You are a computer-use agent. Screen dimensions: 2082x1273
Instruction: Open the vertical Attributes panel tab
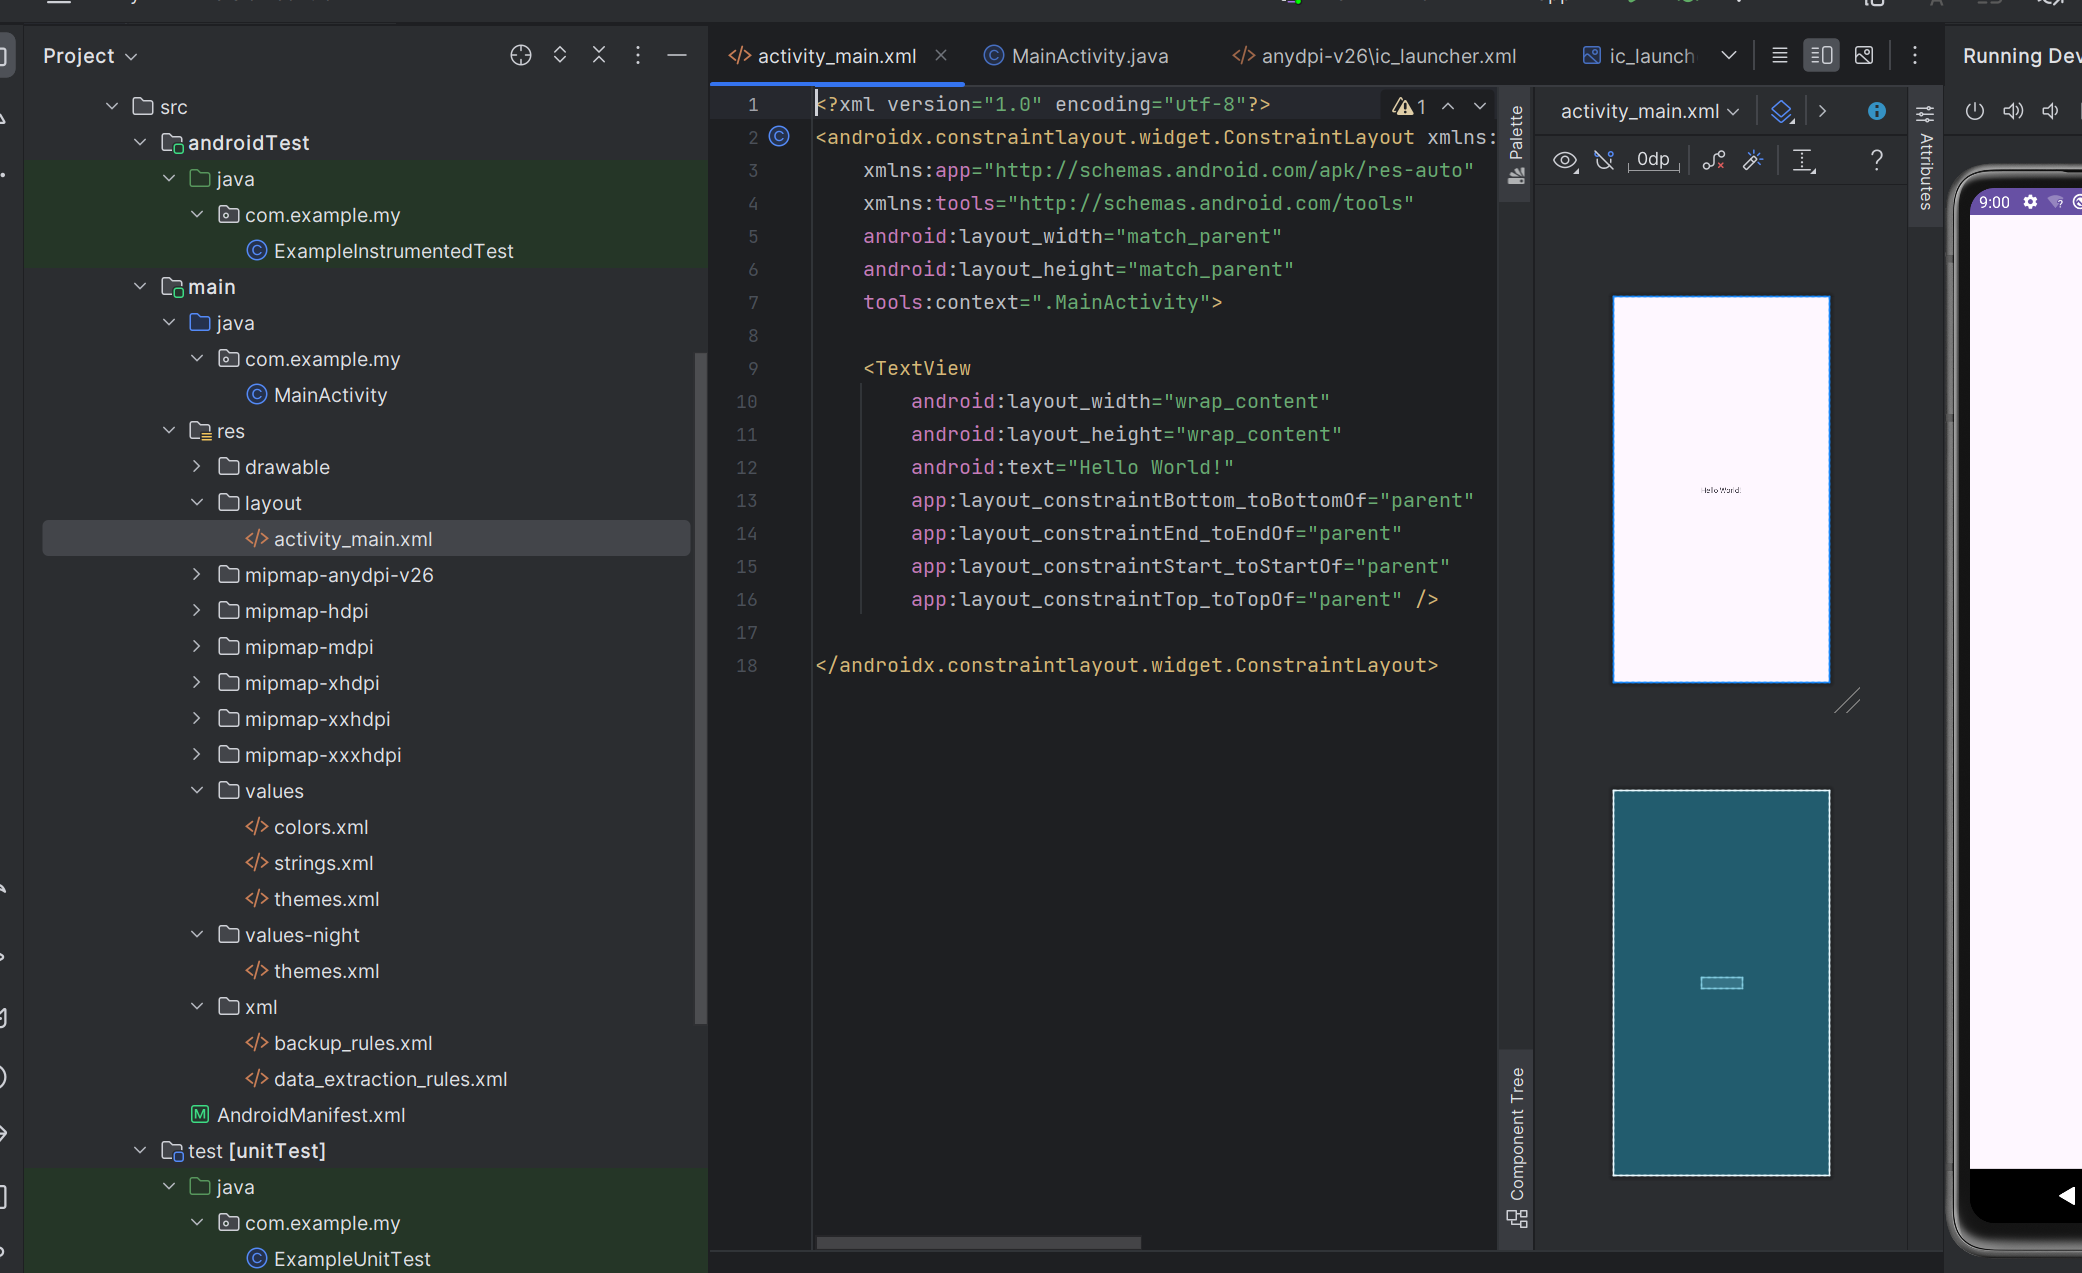click(x=1925, y=160)
